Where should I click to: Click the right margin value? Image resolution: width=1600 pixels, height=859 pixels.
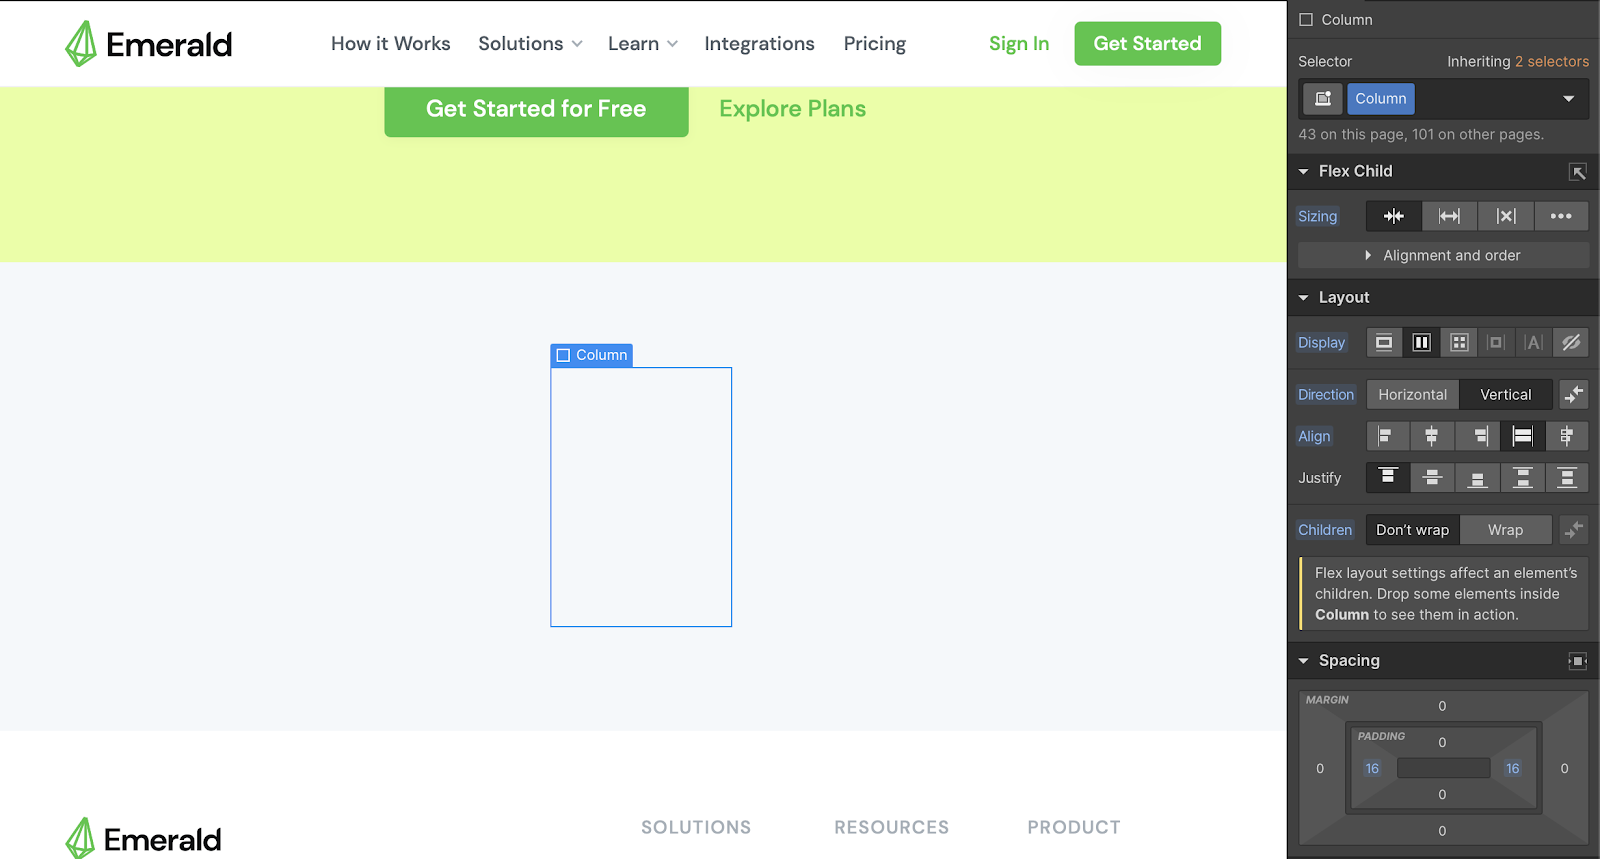[1565, 769]
